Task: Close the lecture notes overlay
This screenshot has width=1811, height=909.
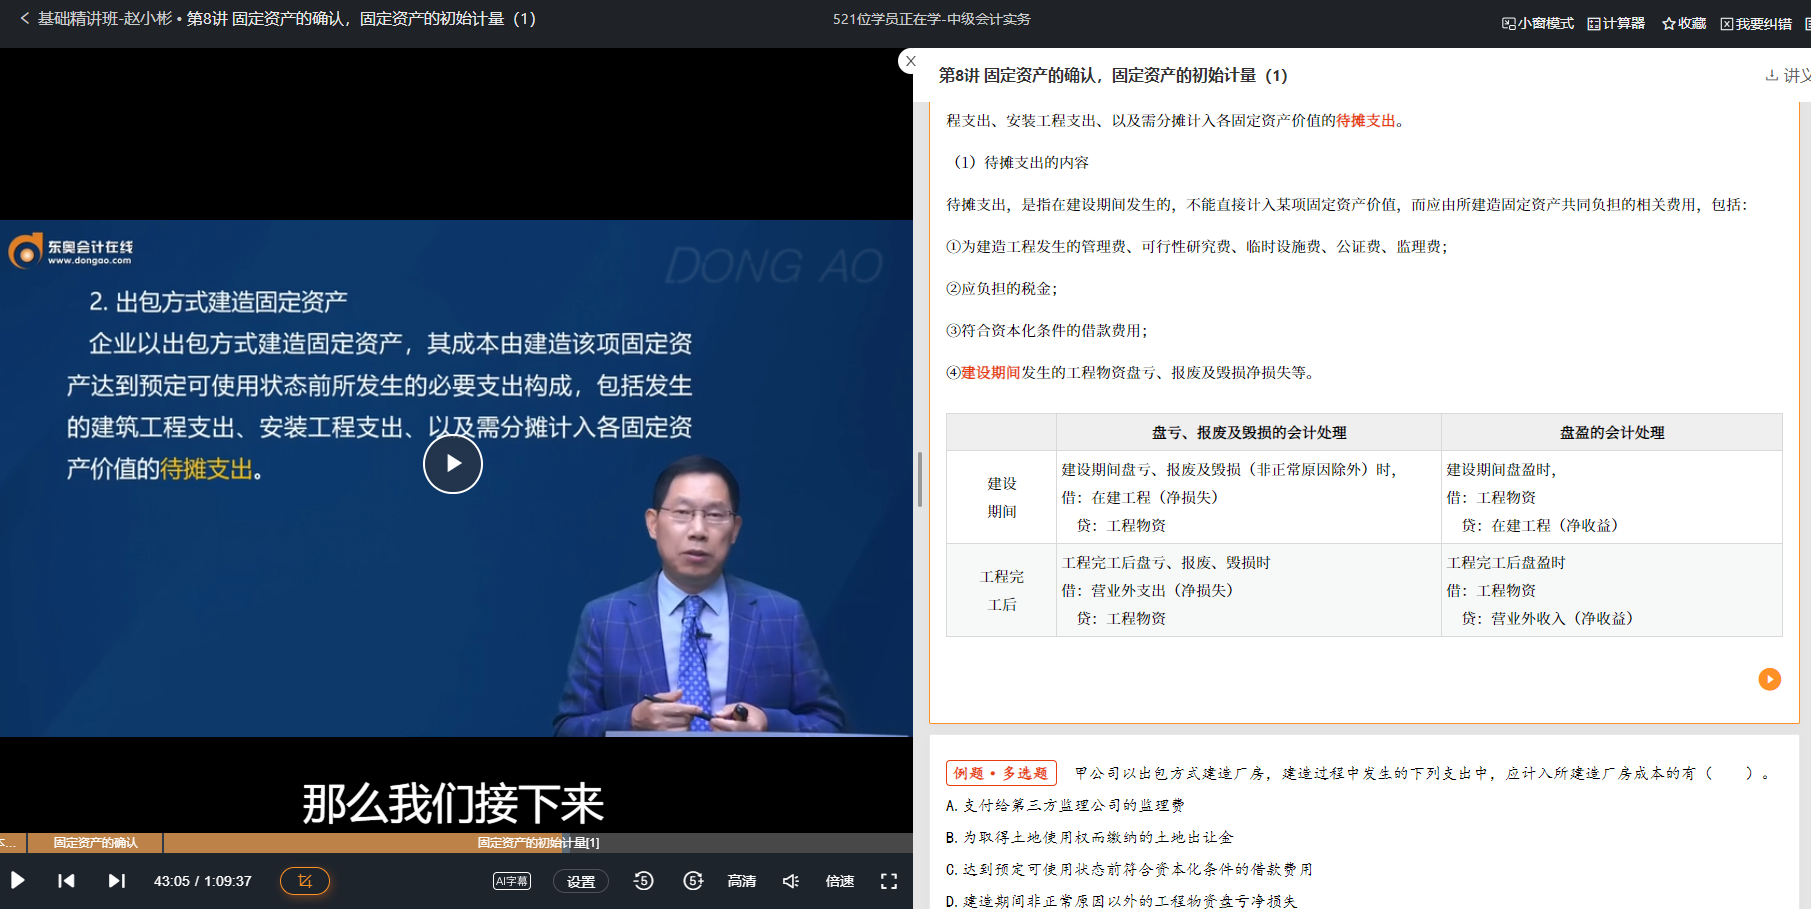Action: [910, 61]
